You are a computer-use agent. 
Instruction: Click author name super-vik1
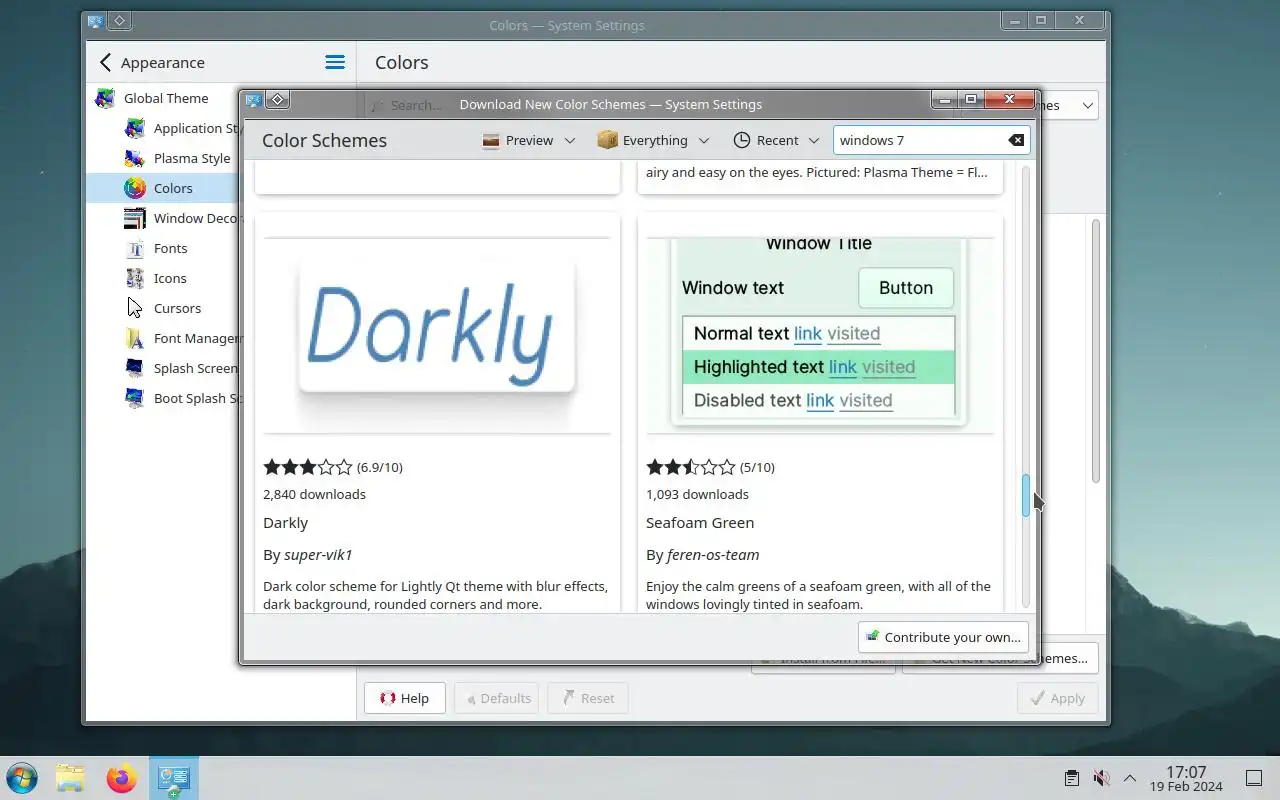(x=318, y=554)
